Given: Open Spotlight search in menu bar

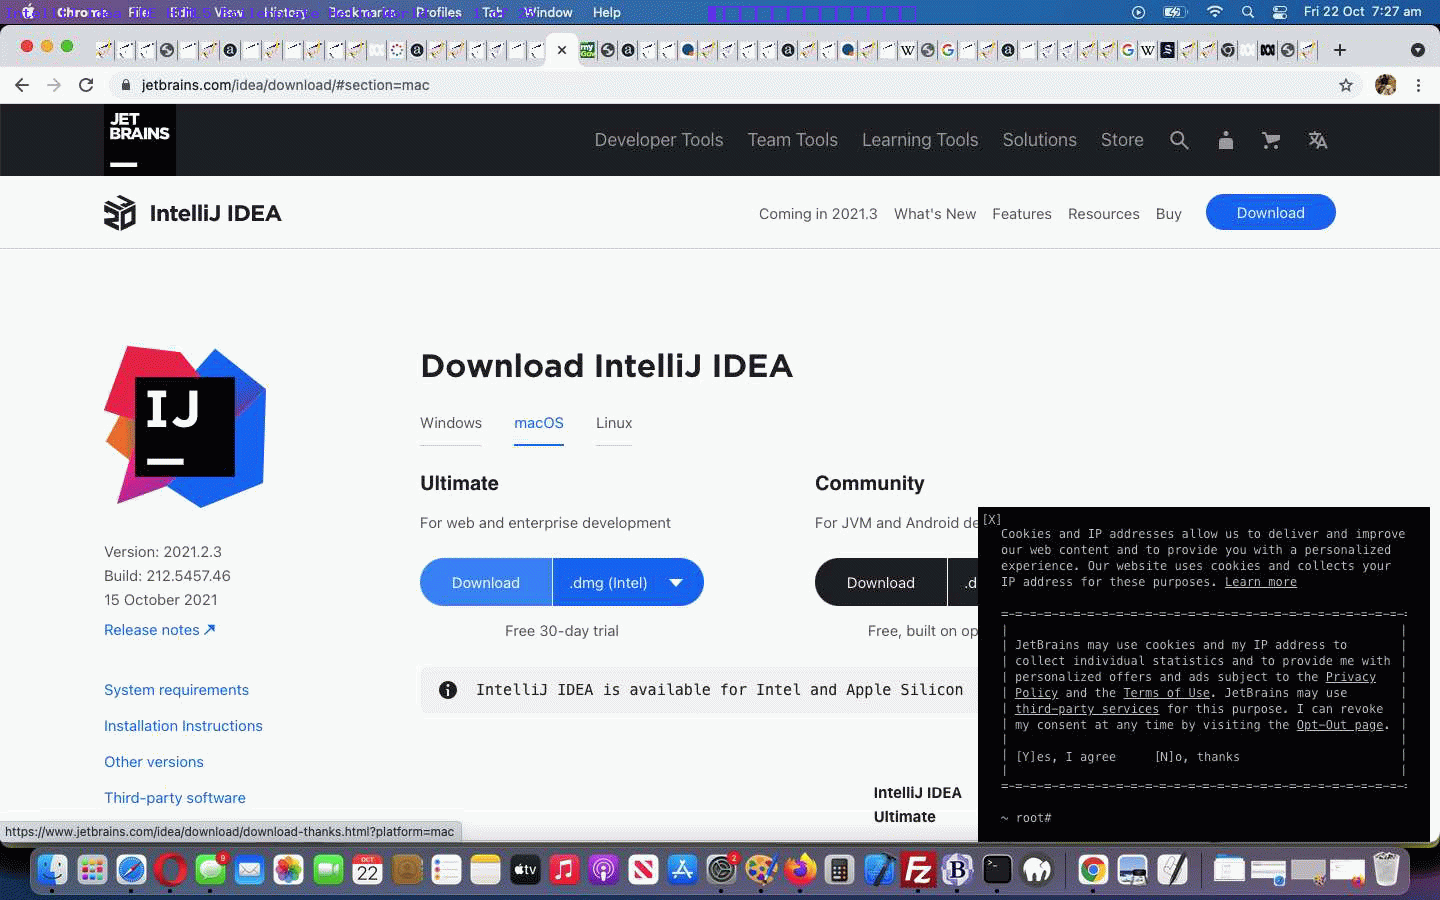Looking at the screenshot, I should [x=1248, y=12].
